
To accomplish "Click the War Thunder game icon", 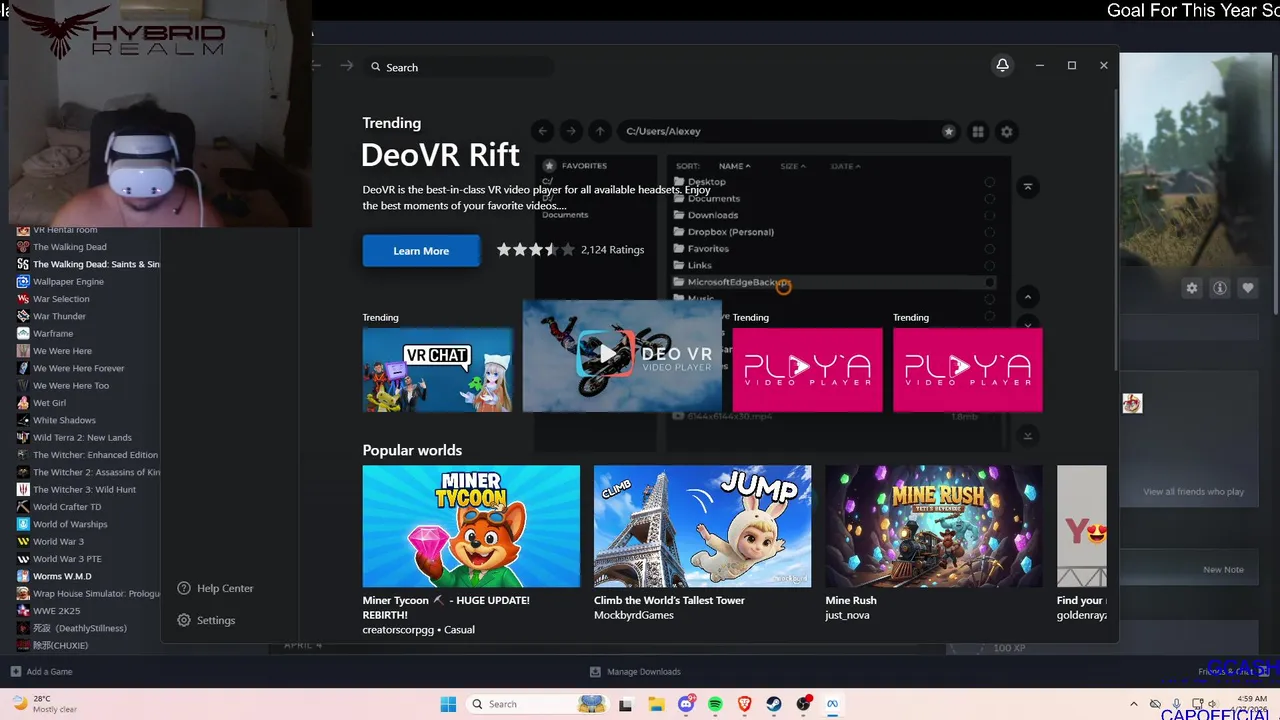I will (x=23, y=316).
